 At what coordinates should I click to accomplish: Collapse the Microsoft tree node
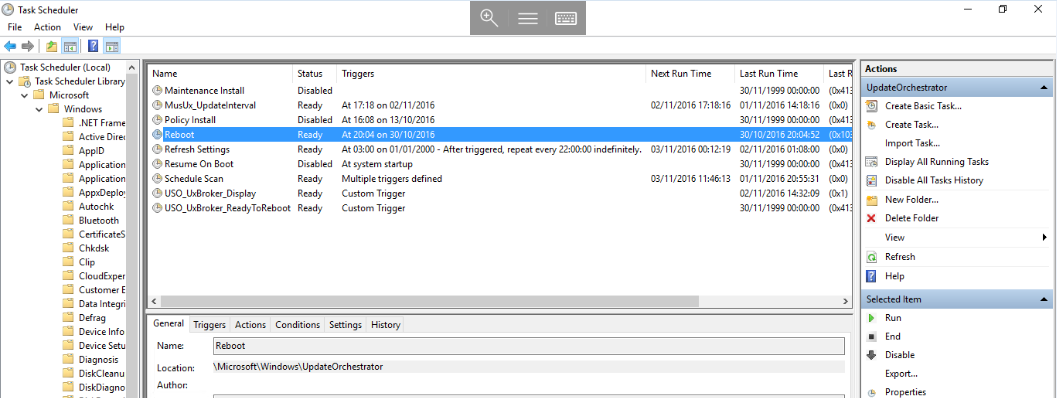click(x=24, y=95)
